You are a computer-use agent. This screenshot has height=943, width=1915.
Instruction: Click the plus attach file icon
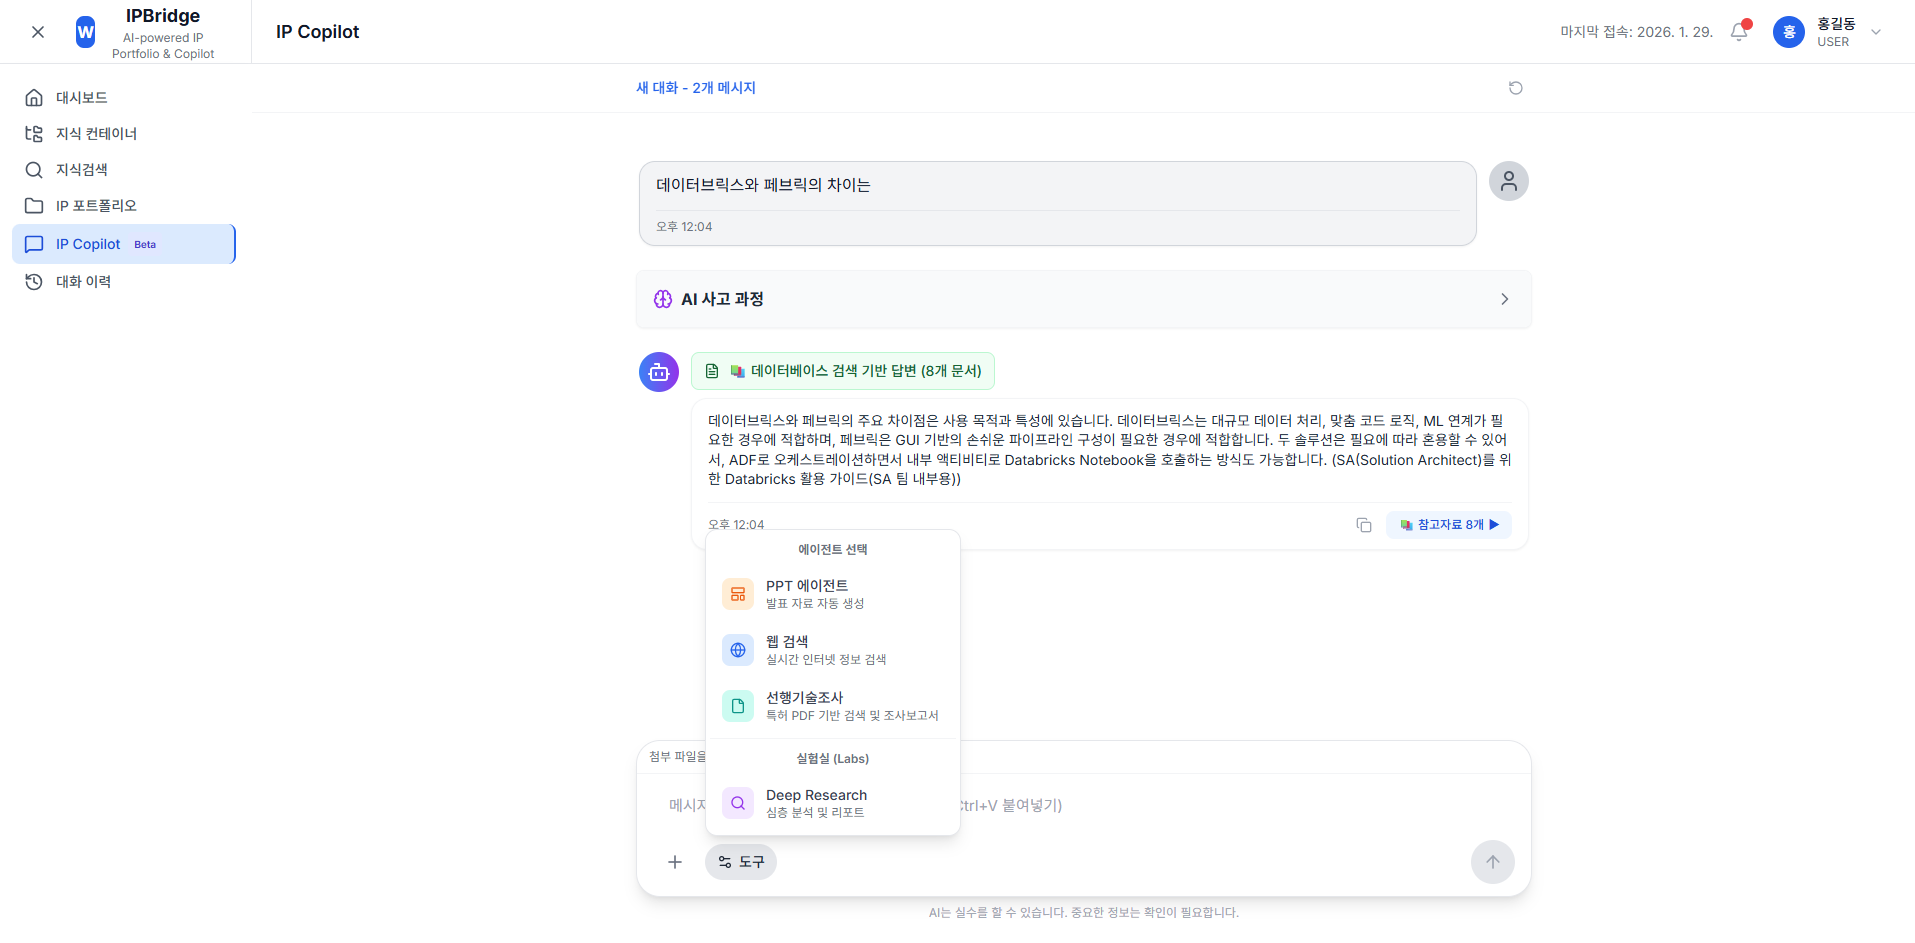pyautogui.click(x=675, y=862)
